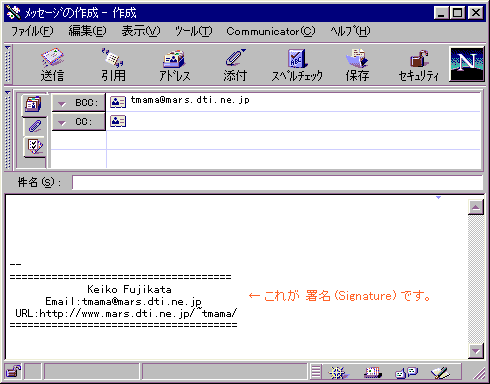Click the 保存 (Save) toolbar icon
The image size is (490, 384).
pos(357,65)
